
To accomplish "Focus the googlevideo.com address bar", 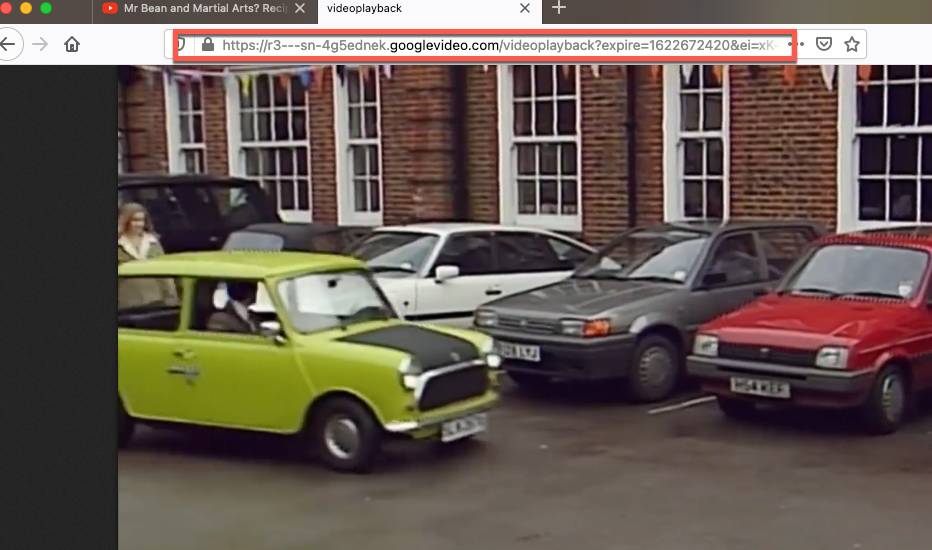I will click(500, 45).
